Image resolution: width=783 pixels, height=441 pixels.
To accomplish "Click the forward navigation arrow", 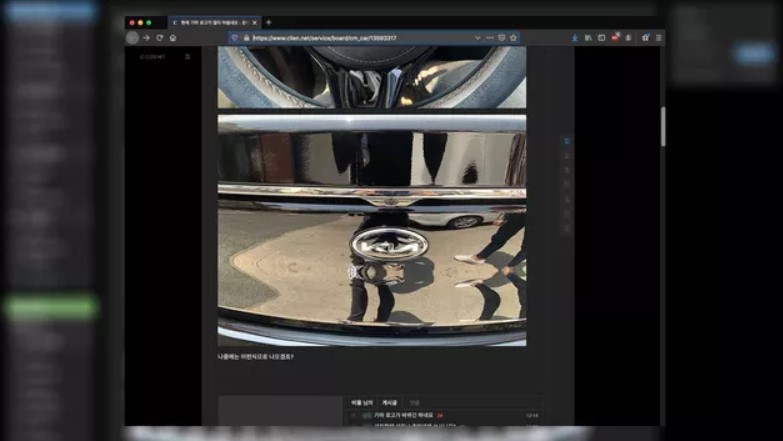I will (146, 38).
